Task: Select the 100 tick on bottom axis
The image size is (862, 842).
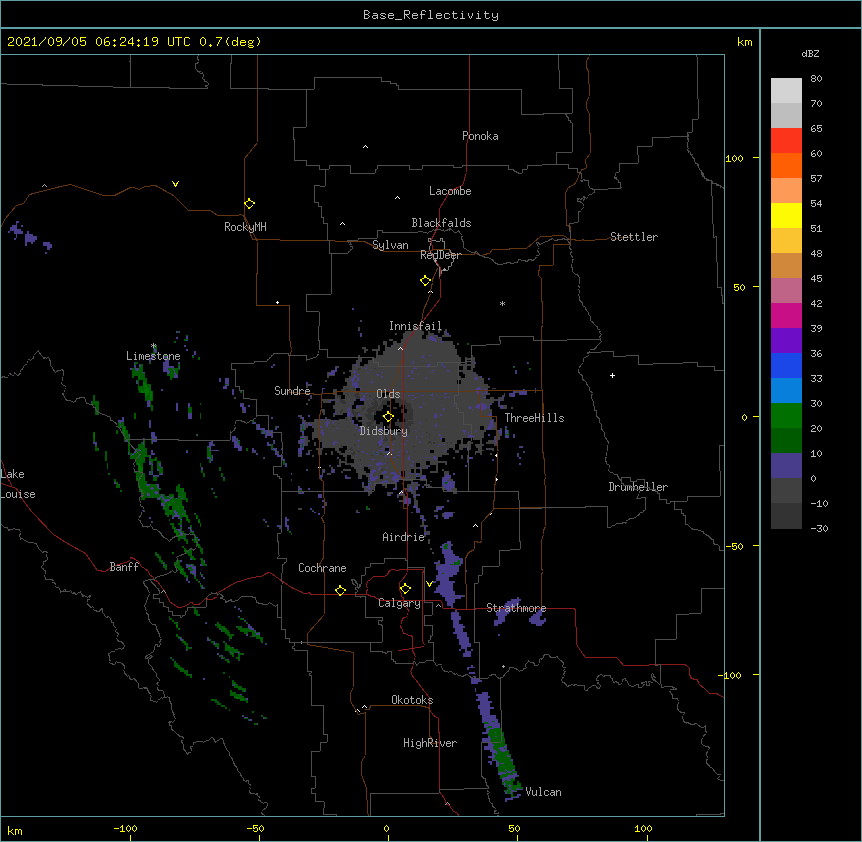Action: (x=643, y=829)
